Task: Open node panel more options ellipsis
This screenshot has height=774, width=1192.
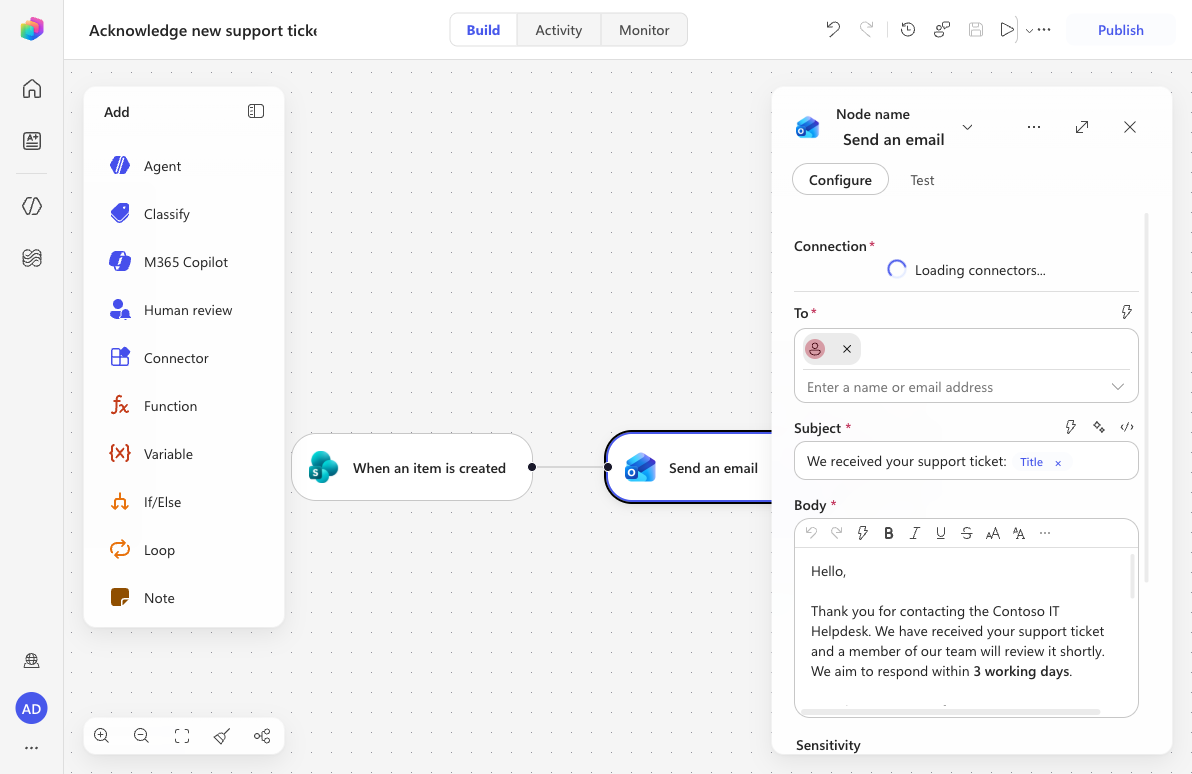Action: (1034, 127)
